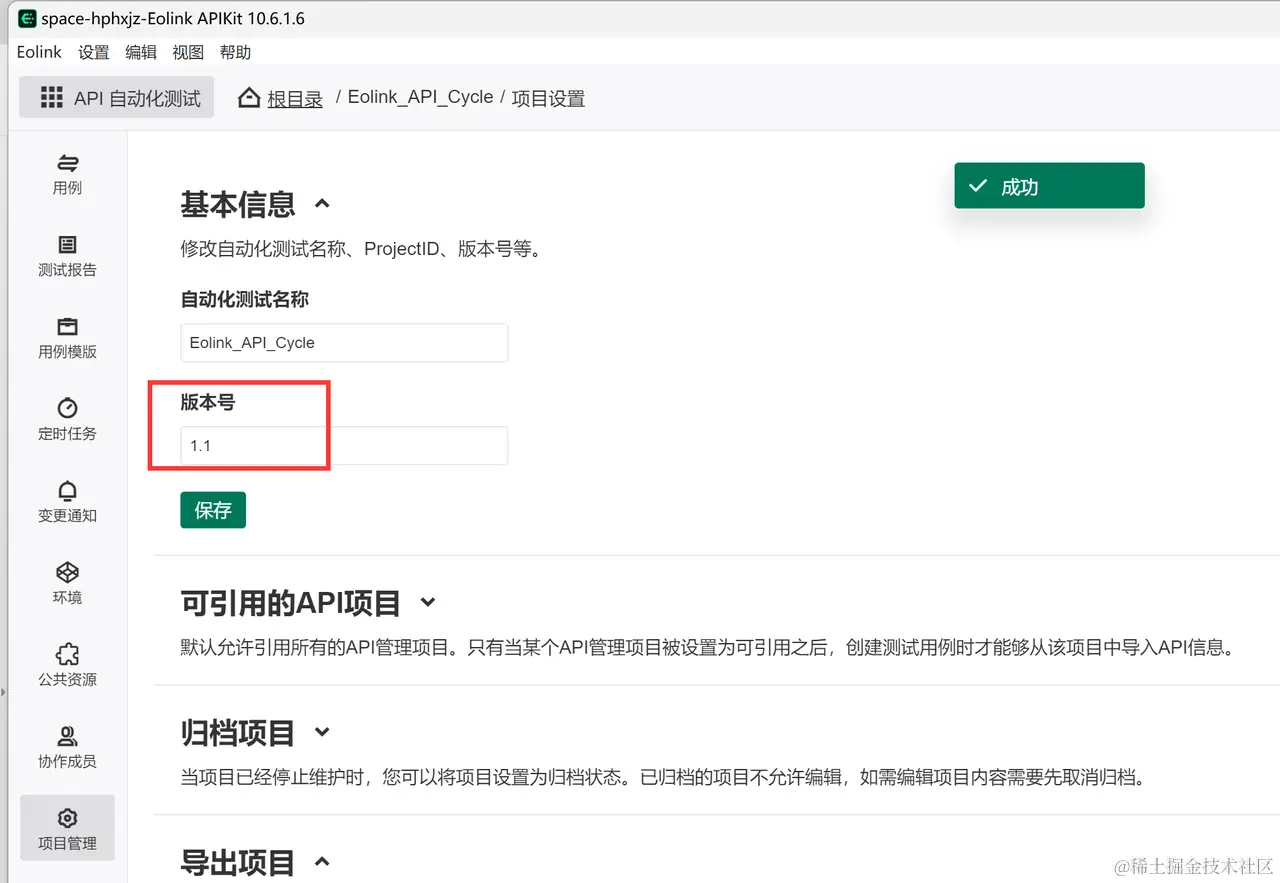Open the 变更通知 bell icon
1280x883 pixels.
pos(67,491)
